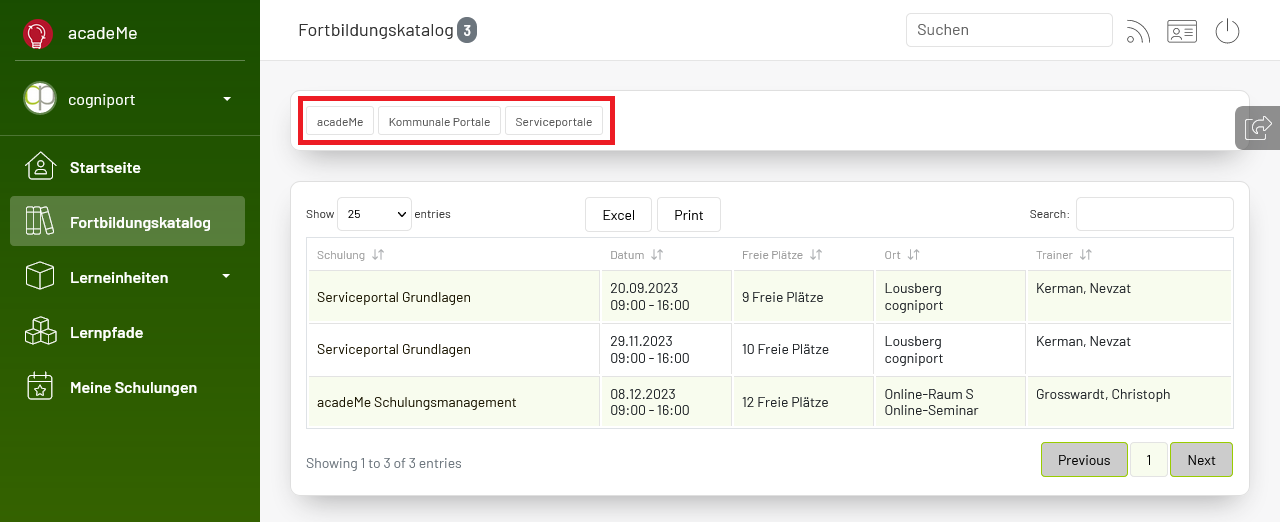Click the table Search input field
1280x522 pixels.
point(1154,214)
